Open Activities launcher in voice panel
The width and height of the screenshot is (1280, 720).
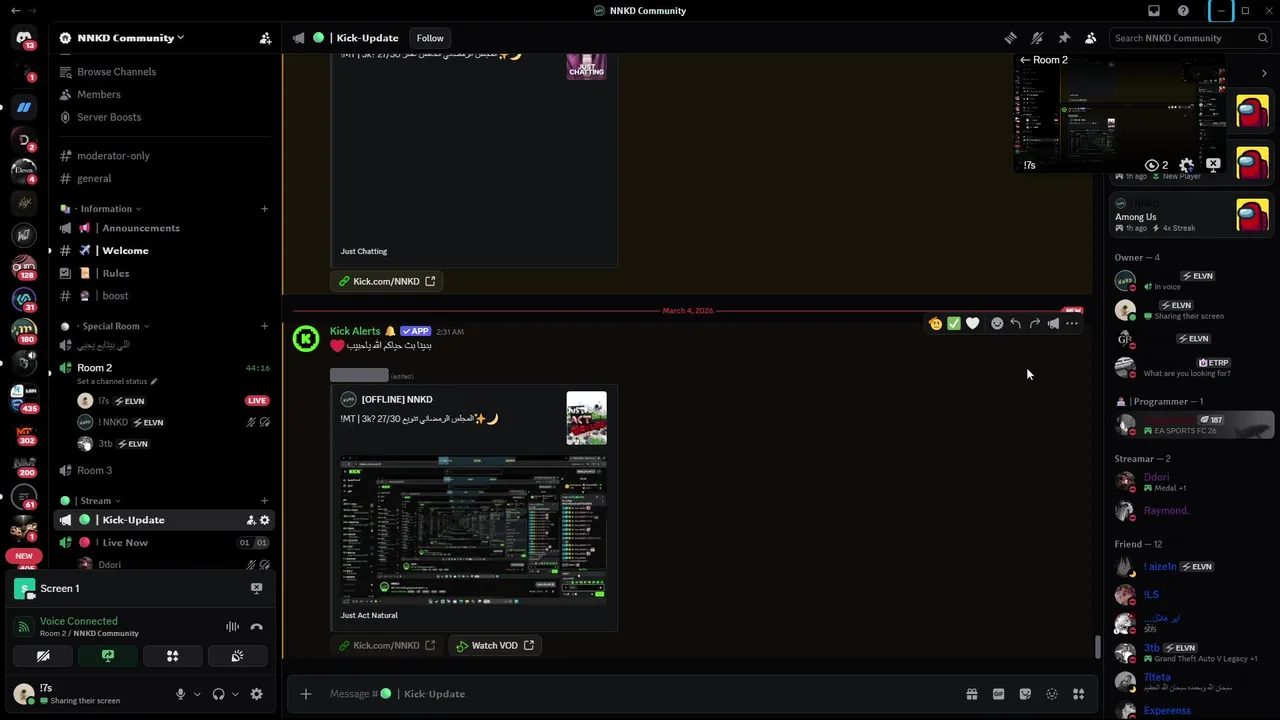(x=172, y=656)
